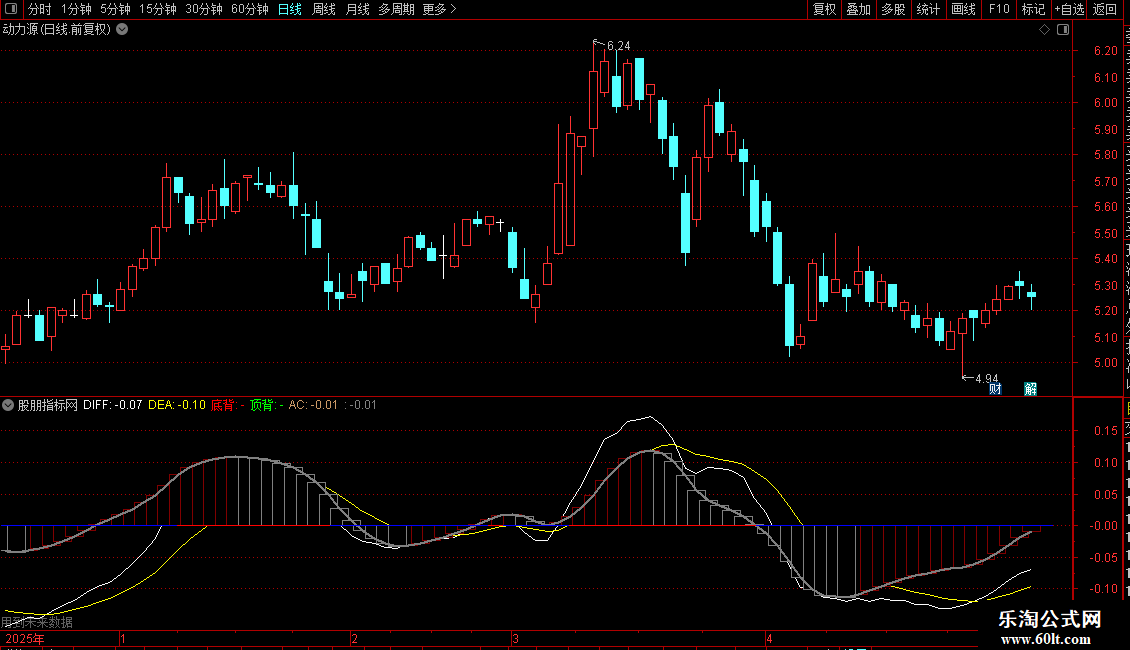Open 多周期 multi-period view
This screenshot has width=1130, height=650.
(396, 9)
